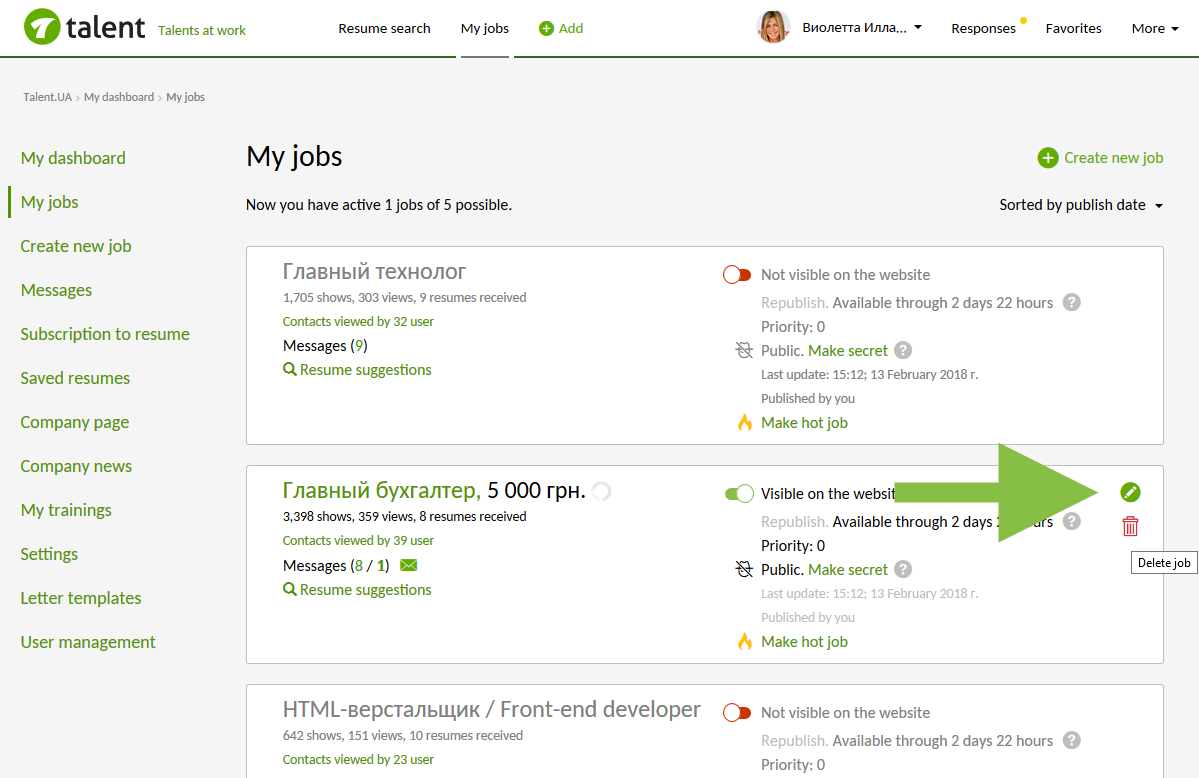Go to Resume search tab
The height and width of the screenshot is (778, 1199).
[x=384, y=28]
